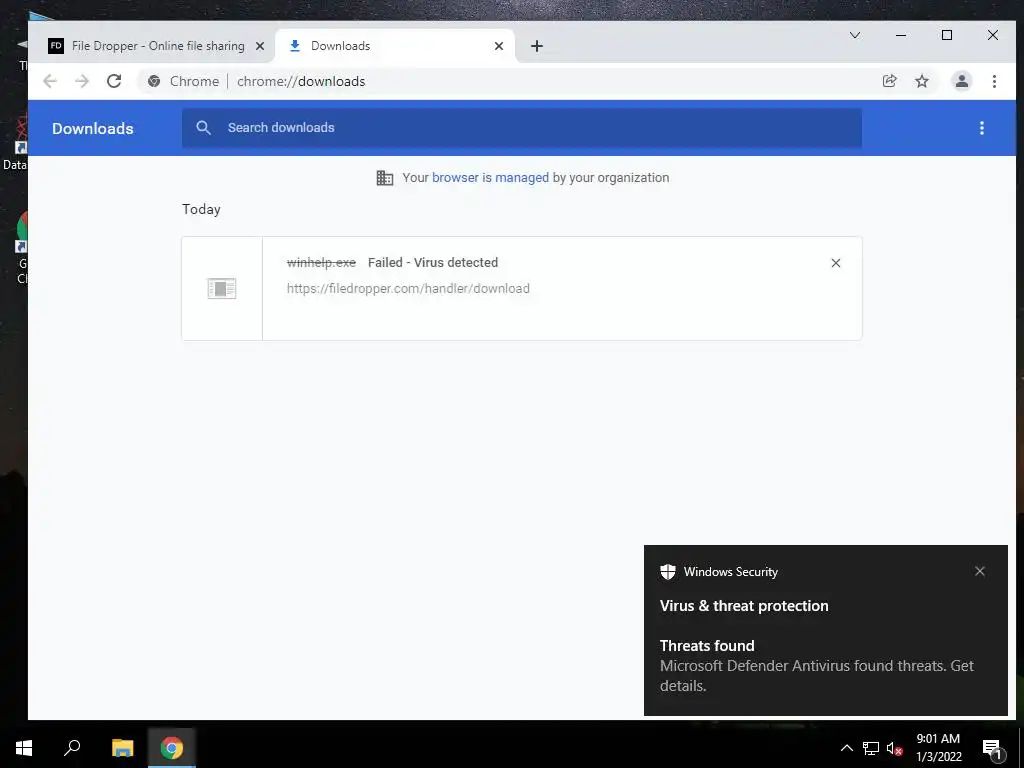Go back using the browser back arrow
The width and height of the screenshot is (1024, 768).
click(x=50, y=81)
